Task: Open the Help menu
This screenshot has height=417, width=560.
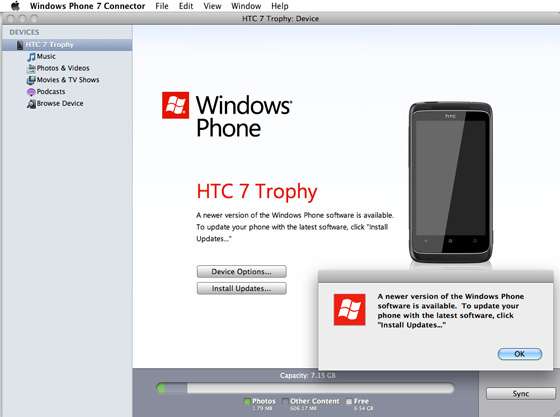Action: 280,6
